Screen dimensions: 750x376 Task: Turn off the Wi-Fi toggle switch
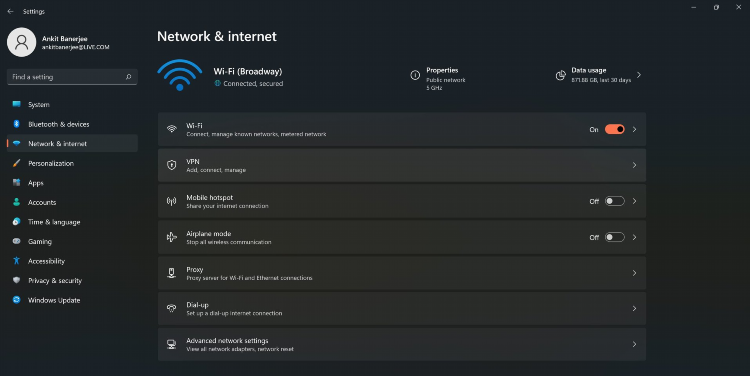pyautogui.click(x=615, y=129)
